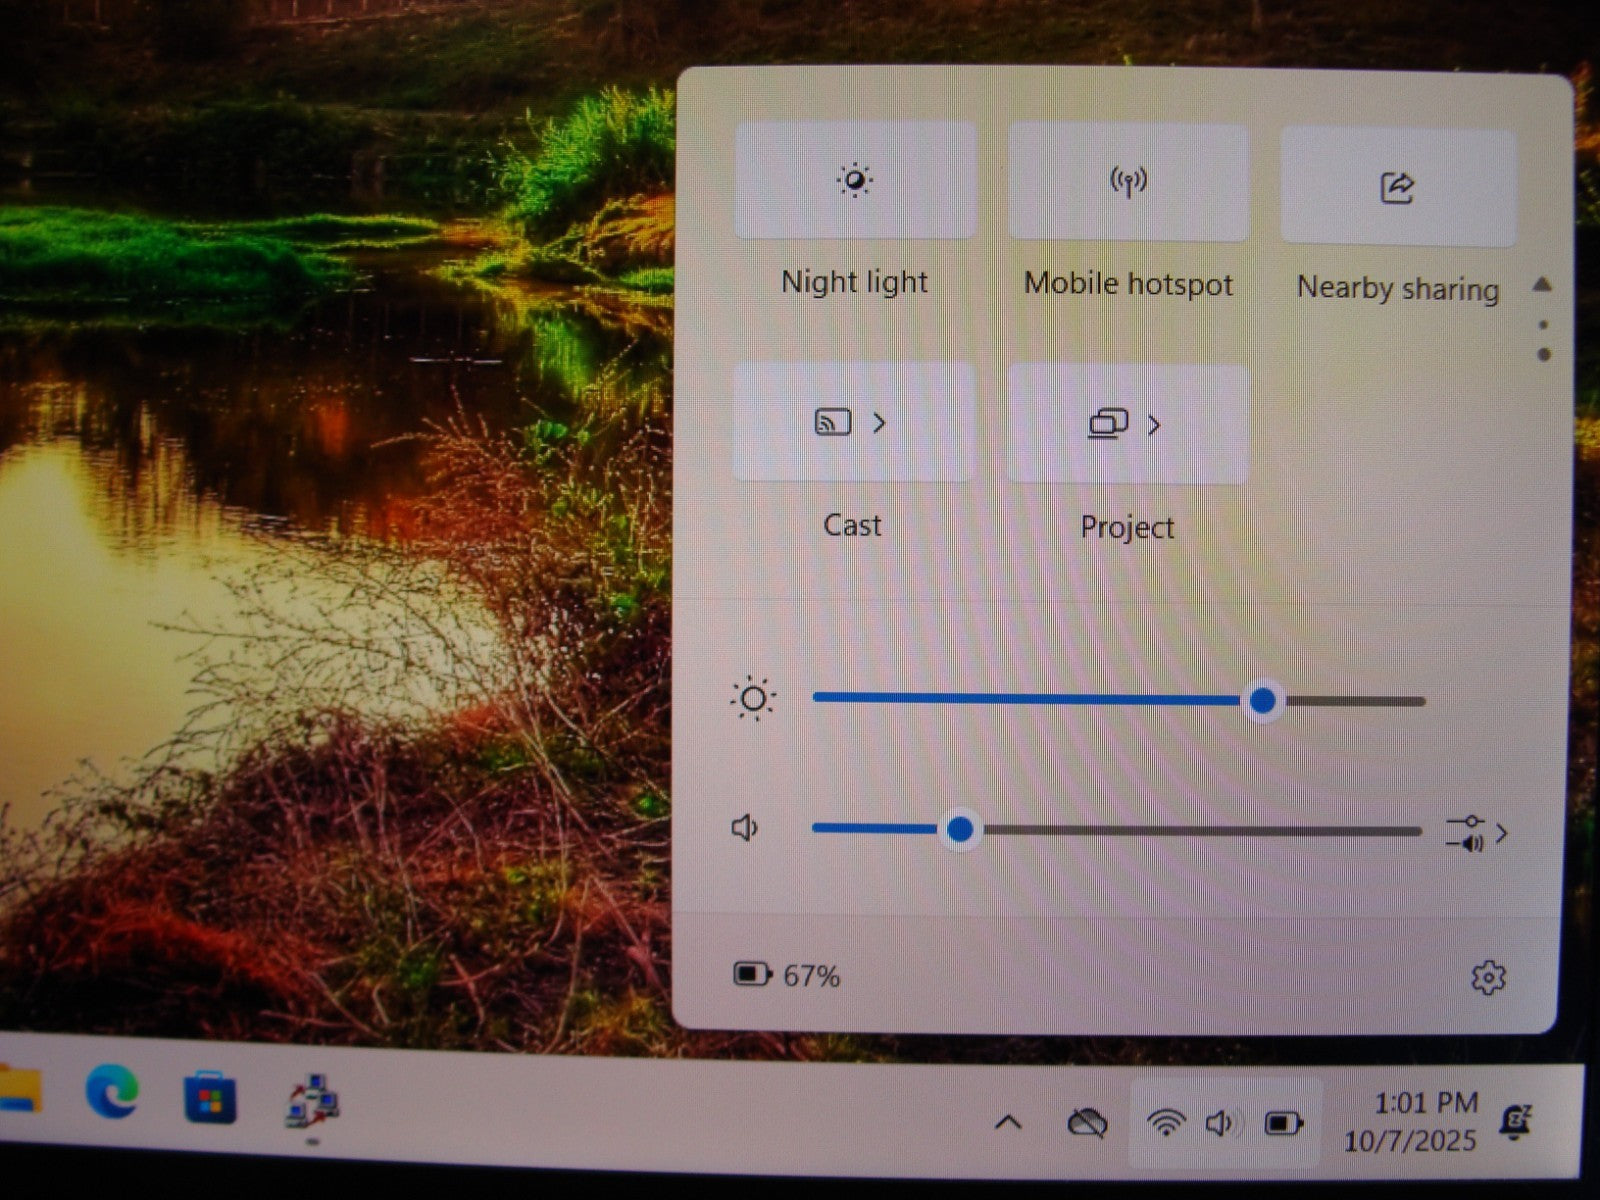Show hidden icons in system tray
The image size is (1600, 1200).
click(x=1008, y=1122)
